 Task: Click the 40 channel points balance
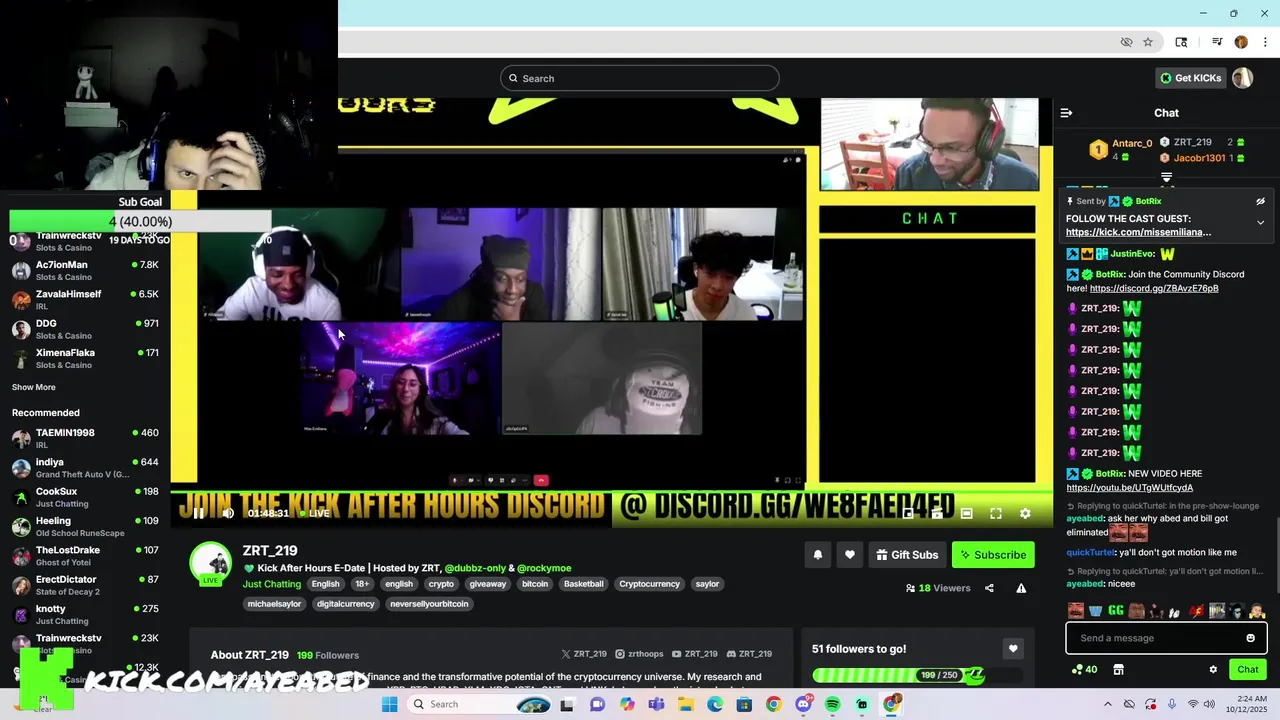point(1084,670)
